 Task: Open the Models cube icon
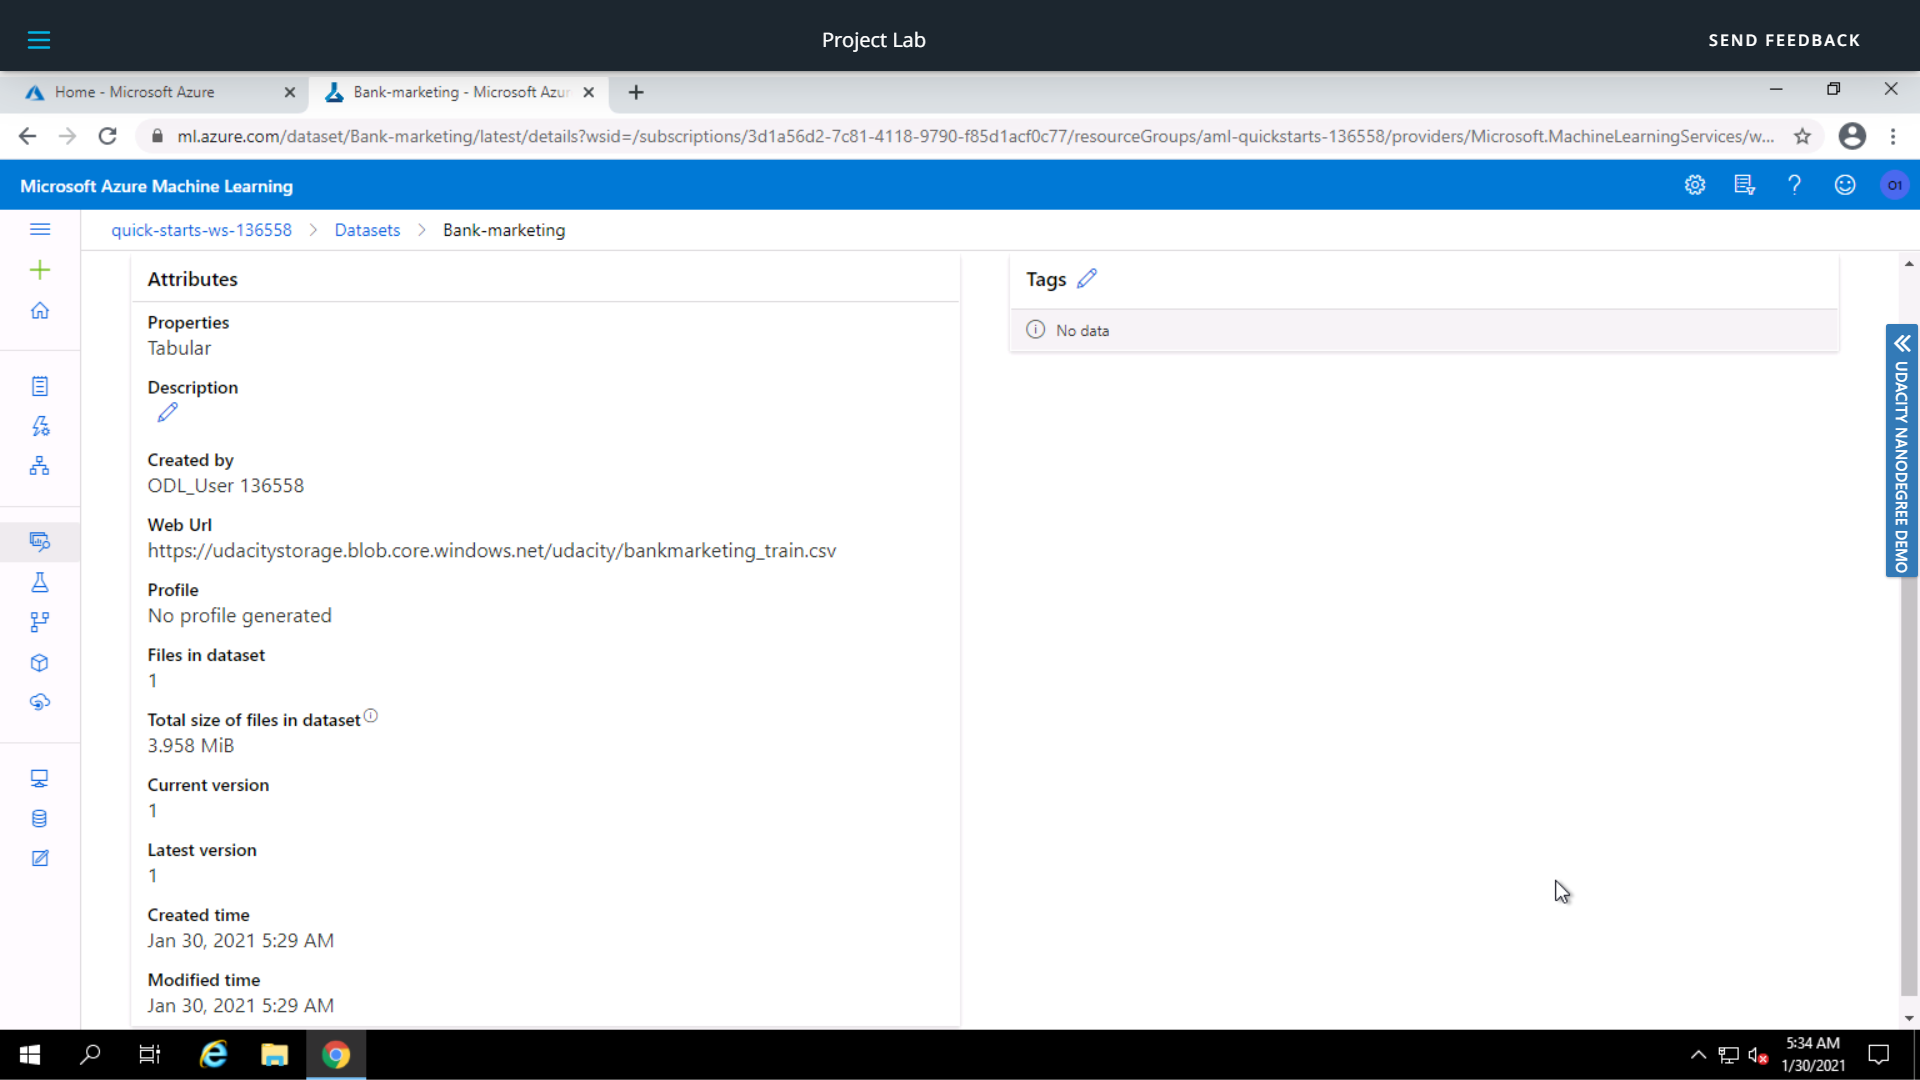[x=40, y=662]
